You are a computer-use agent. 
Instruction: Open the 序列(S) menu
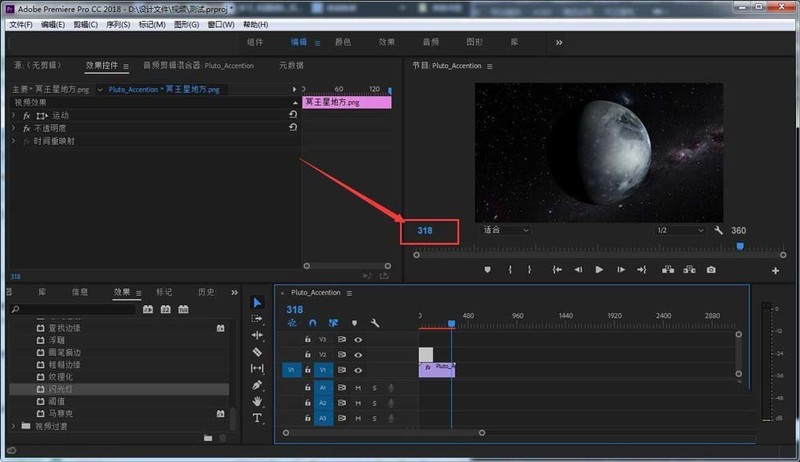coord(118,24)
